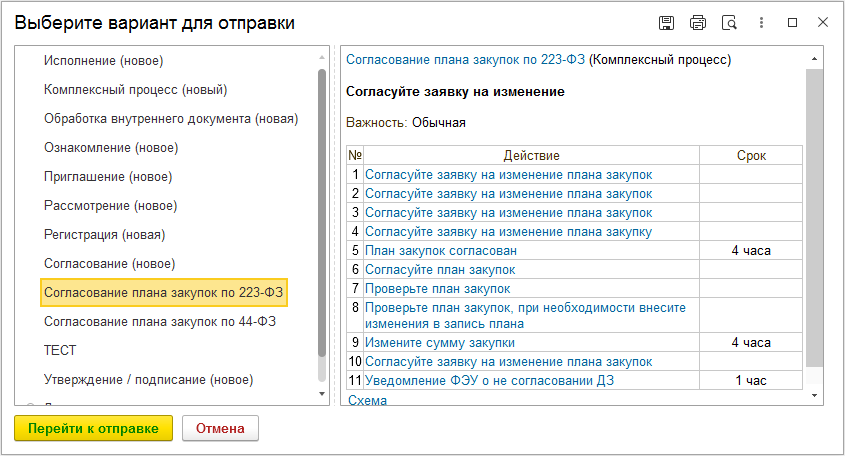
Task: Click '4 часа' in row 9
Action: click(x=751, y=343)
